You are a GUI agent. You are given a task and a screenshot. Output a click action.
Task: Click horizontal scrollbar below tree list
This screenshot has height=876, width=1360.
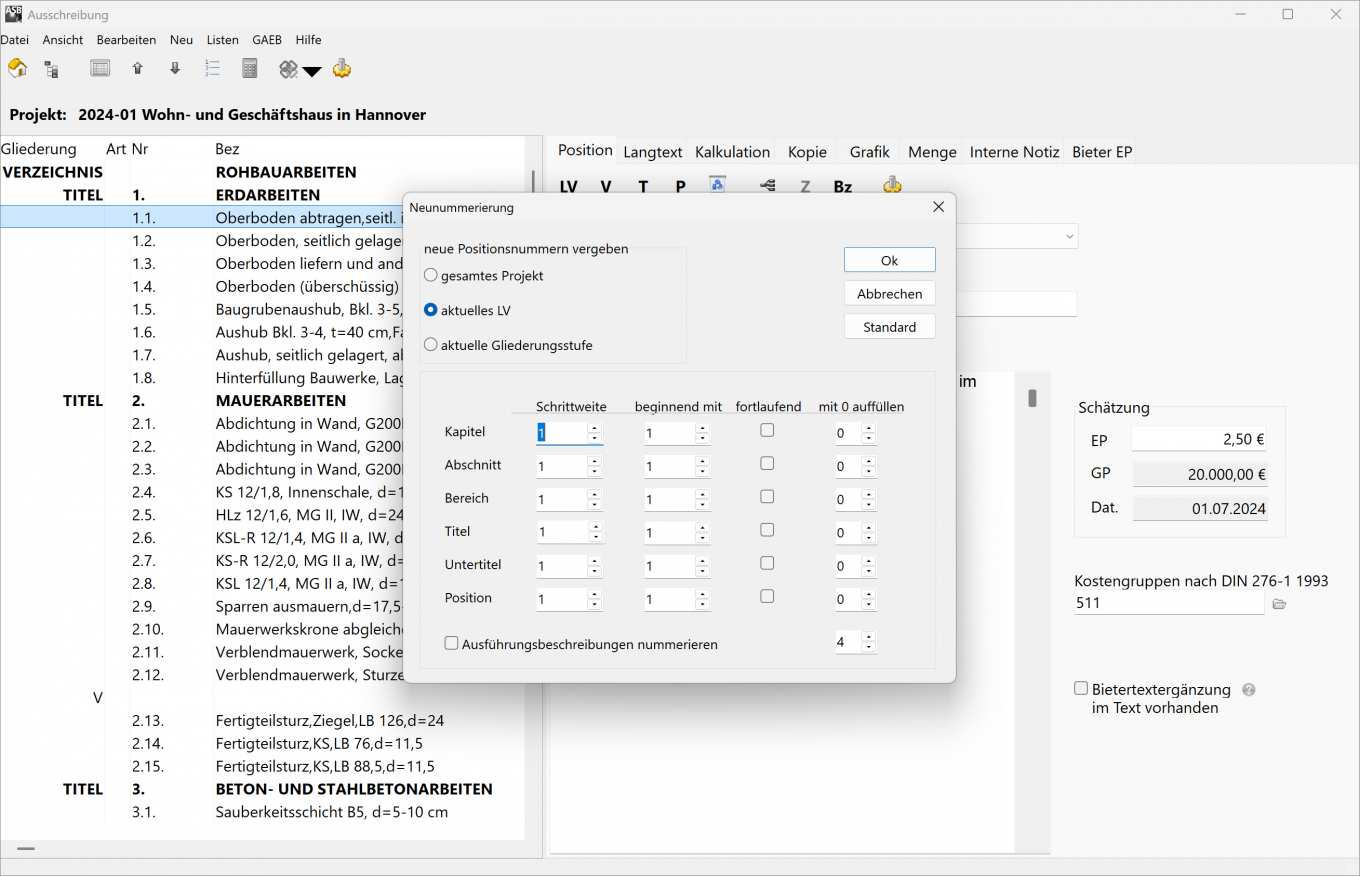(27, 849)
